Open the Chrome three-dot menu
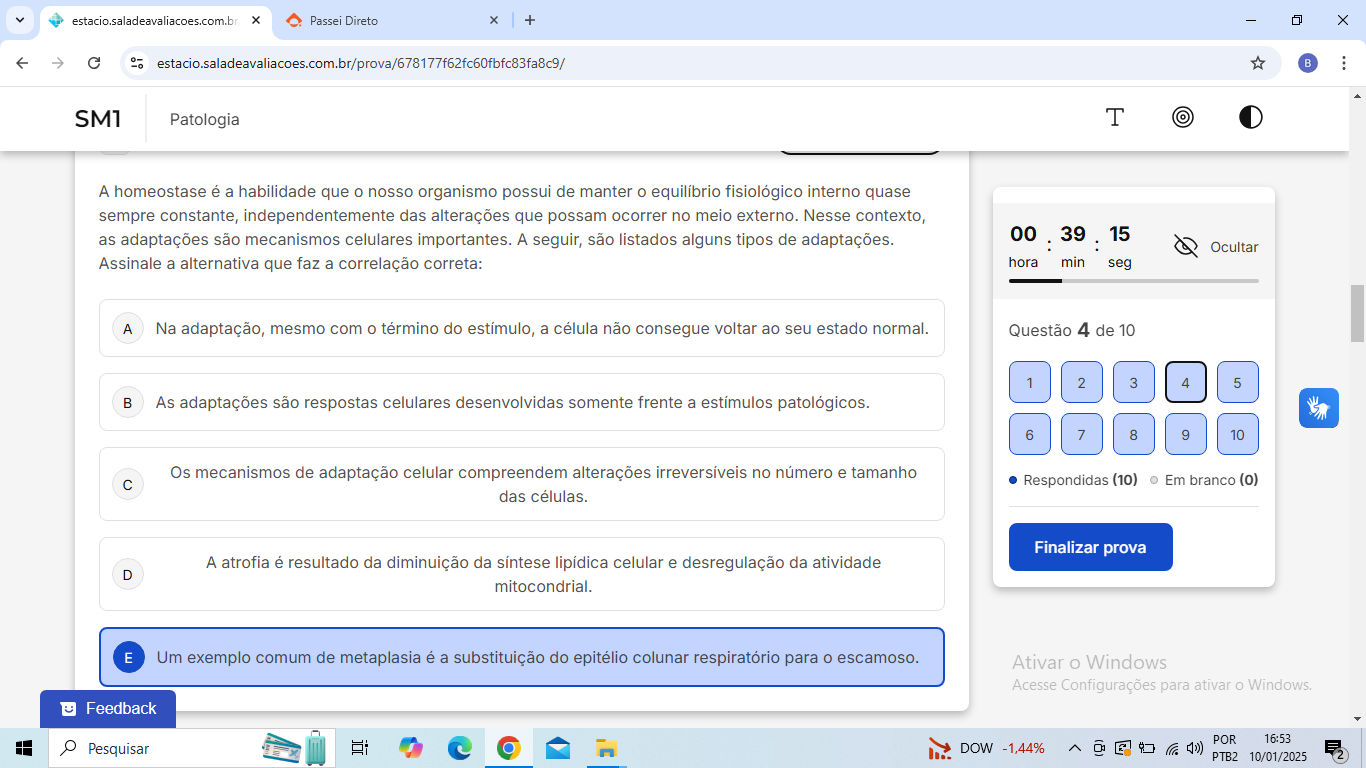Screen dimensions: 1366x768 click(1340, 63)
